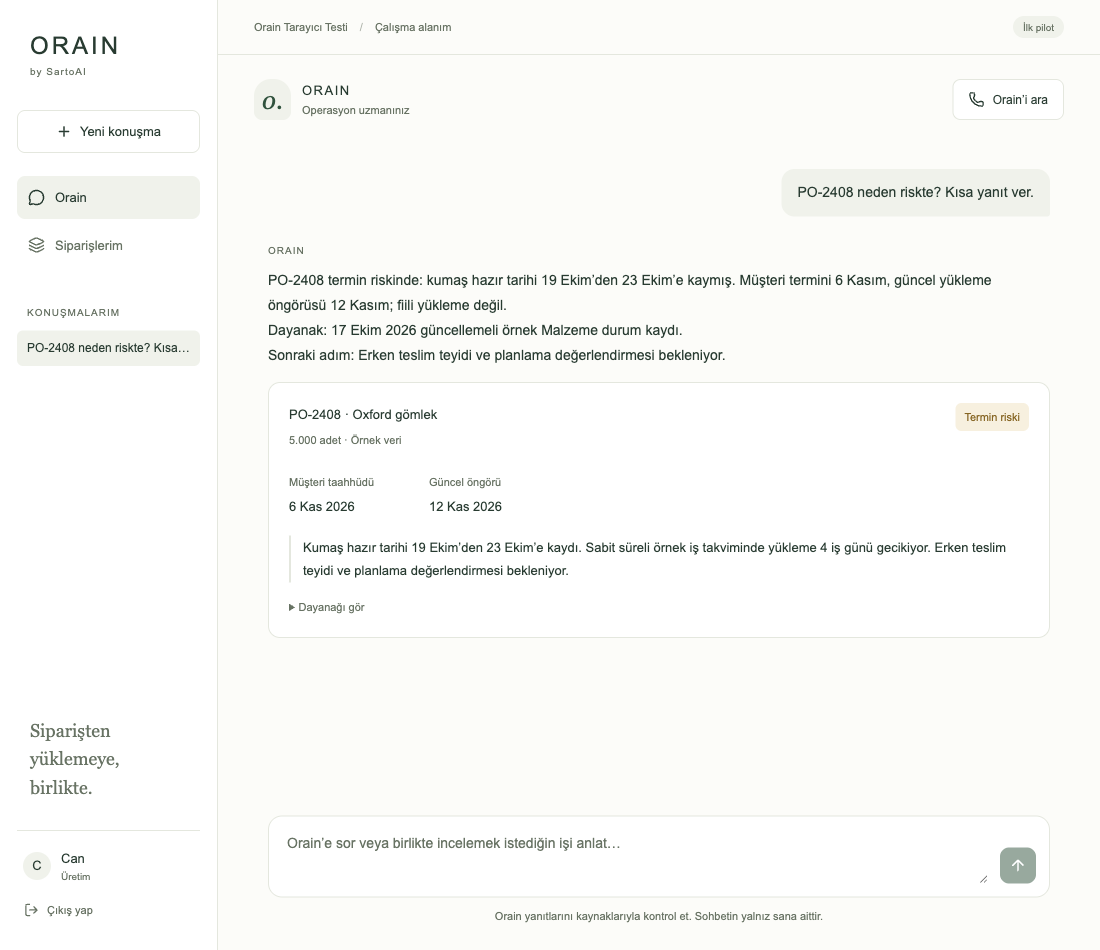Click the 'Operasyon uzmanınız' subtitle
Image resolution: width=1100 pixels, height=950 pixels.
tap(356, 110)
